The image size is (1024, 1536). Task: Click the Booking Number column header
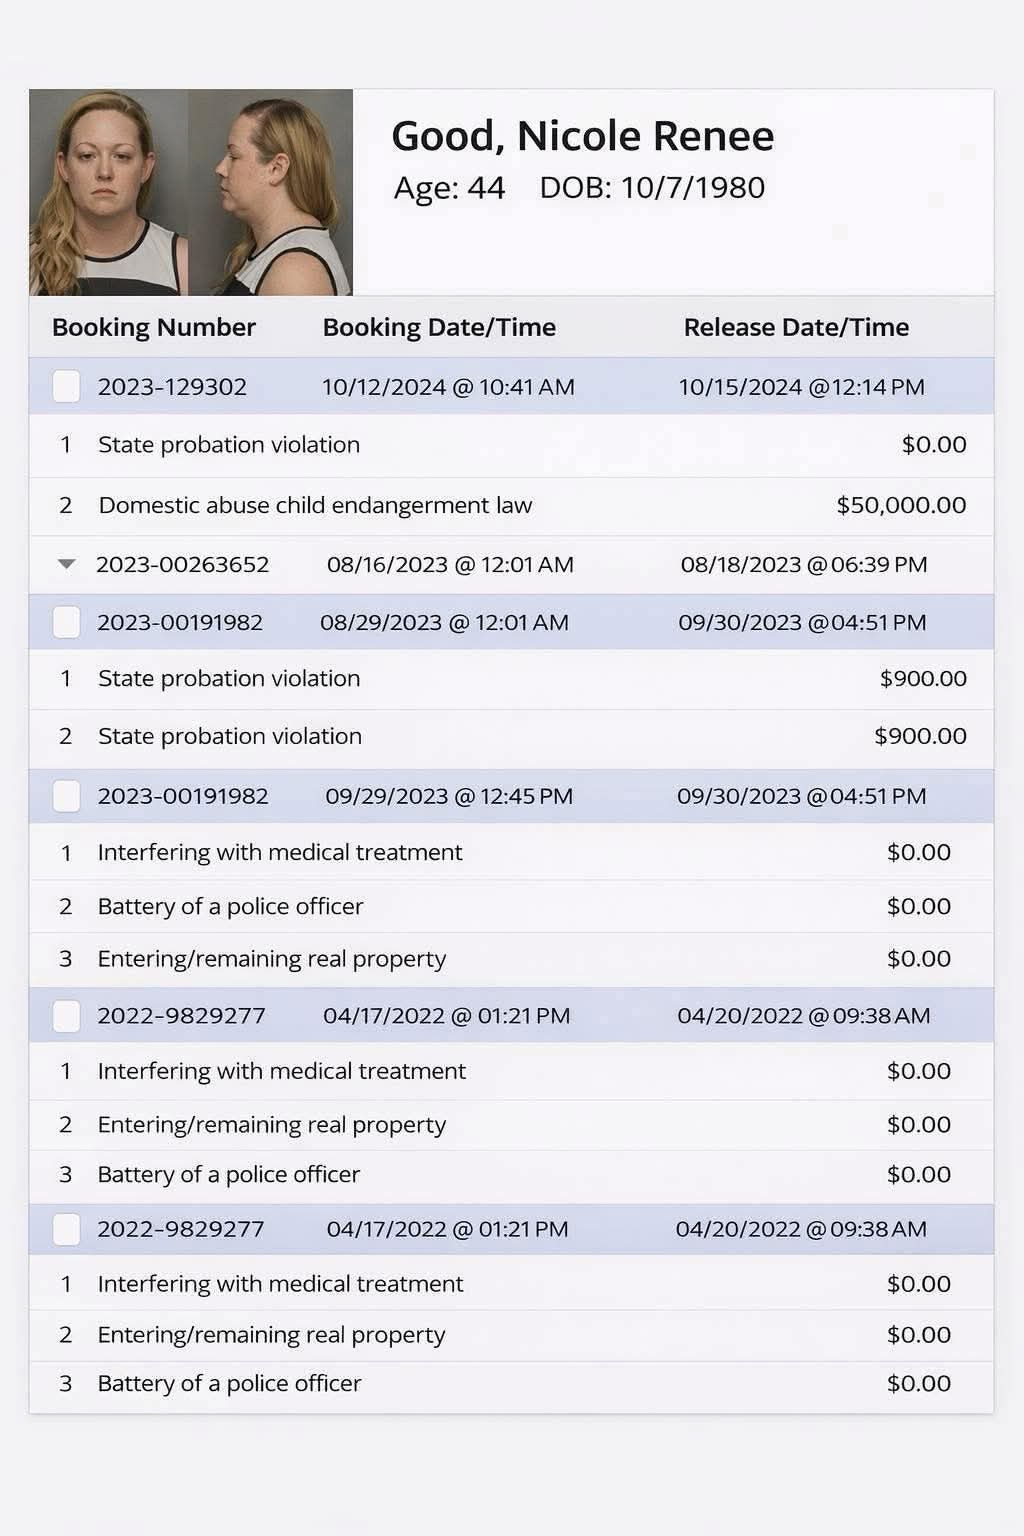pos(154,327)
